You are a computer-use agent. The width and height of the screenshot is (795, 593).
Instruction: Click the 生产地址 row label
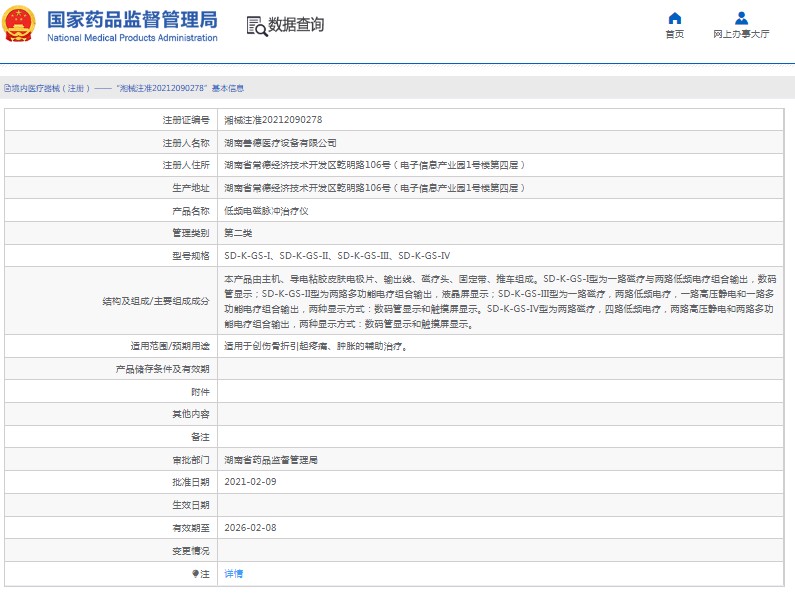tap(191, 188)
